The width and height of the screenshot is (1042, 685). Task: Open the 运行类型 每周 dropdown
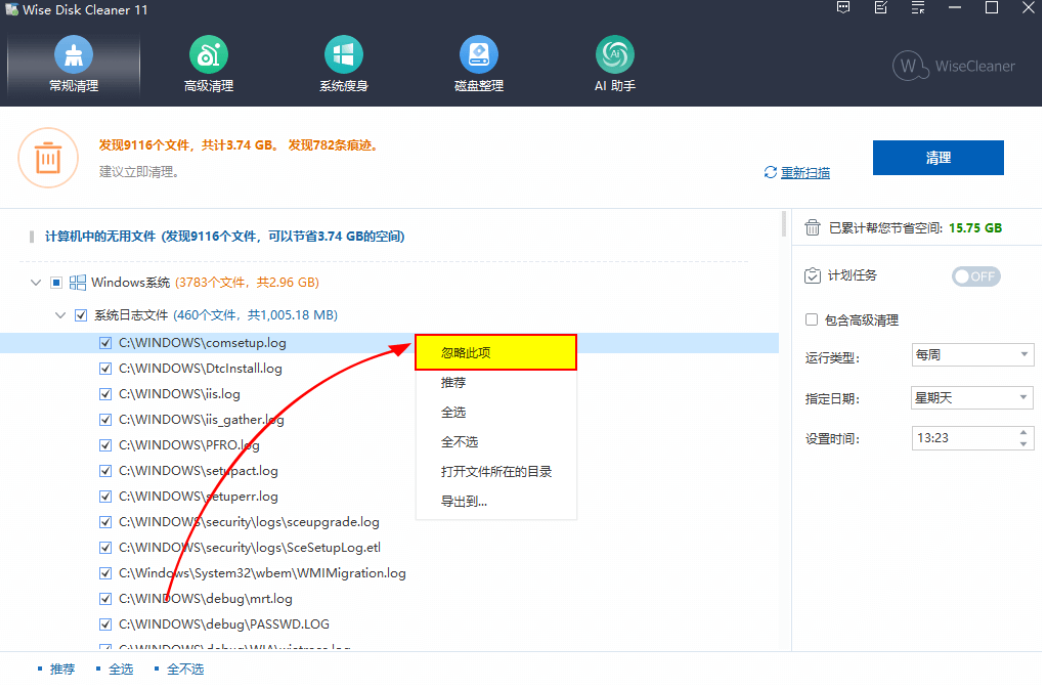point(972,355)
